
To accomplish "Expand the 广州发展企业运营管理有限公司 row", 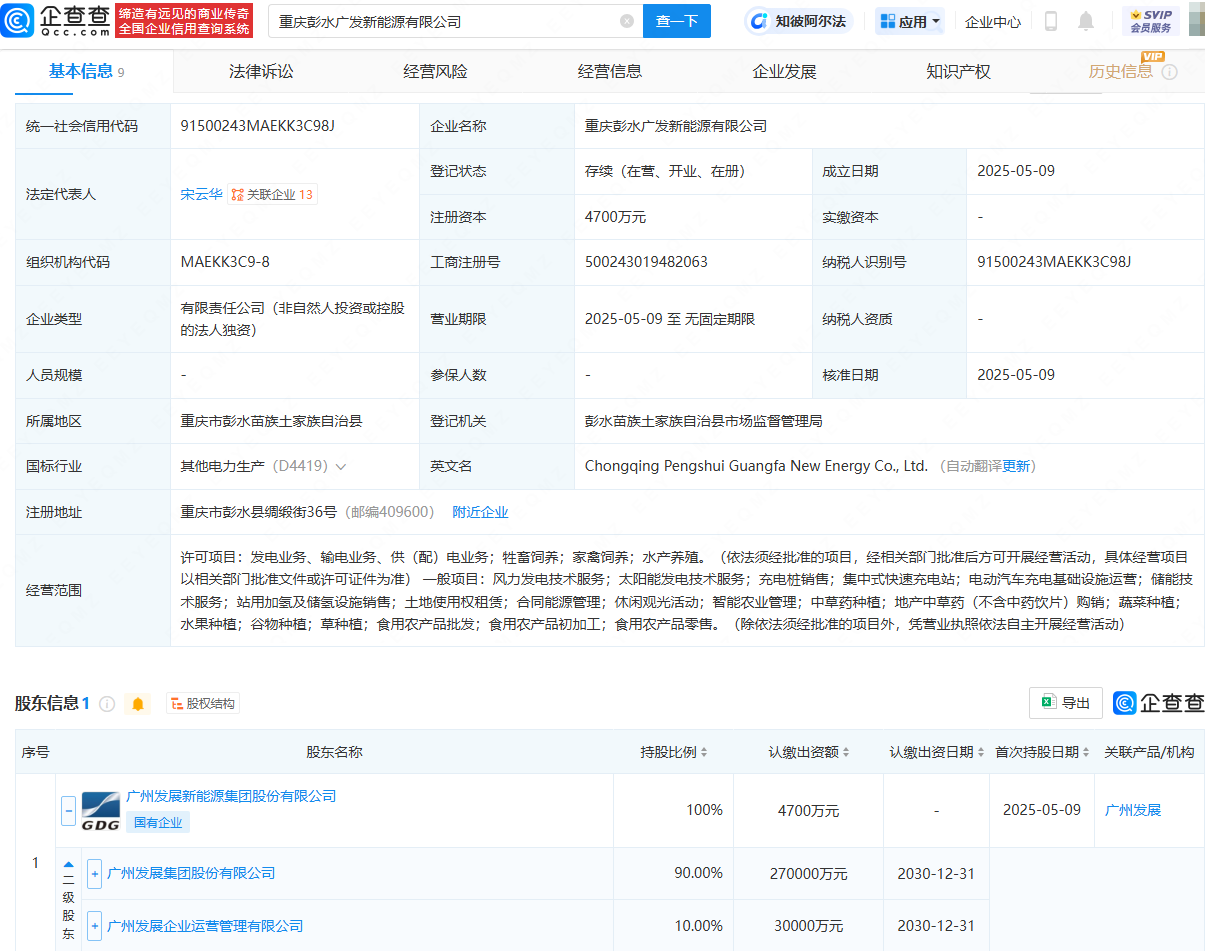I will [95, 926].
